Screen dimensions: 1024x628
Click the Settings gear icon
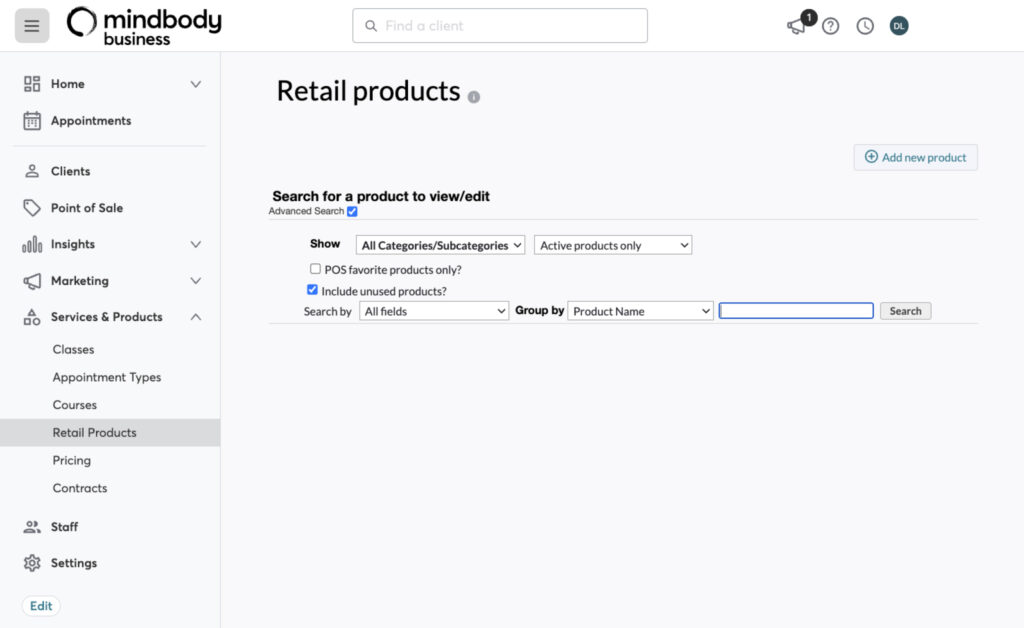pos(32,563)
